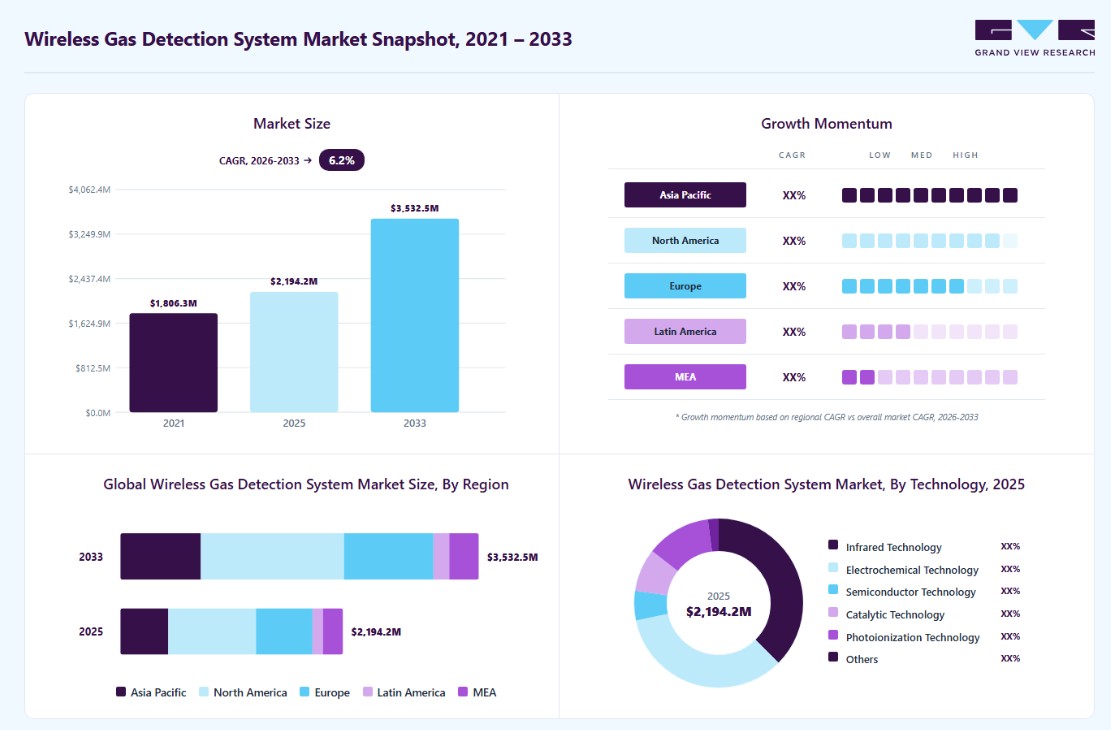Click the MEA swatch in region legend
The width and height of the screenshot is (1111, 730).
pyautogui.click(x=463, y=692)
